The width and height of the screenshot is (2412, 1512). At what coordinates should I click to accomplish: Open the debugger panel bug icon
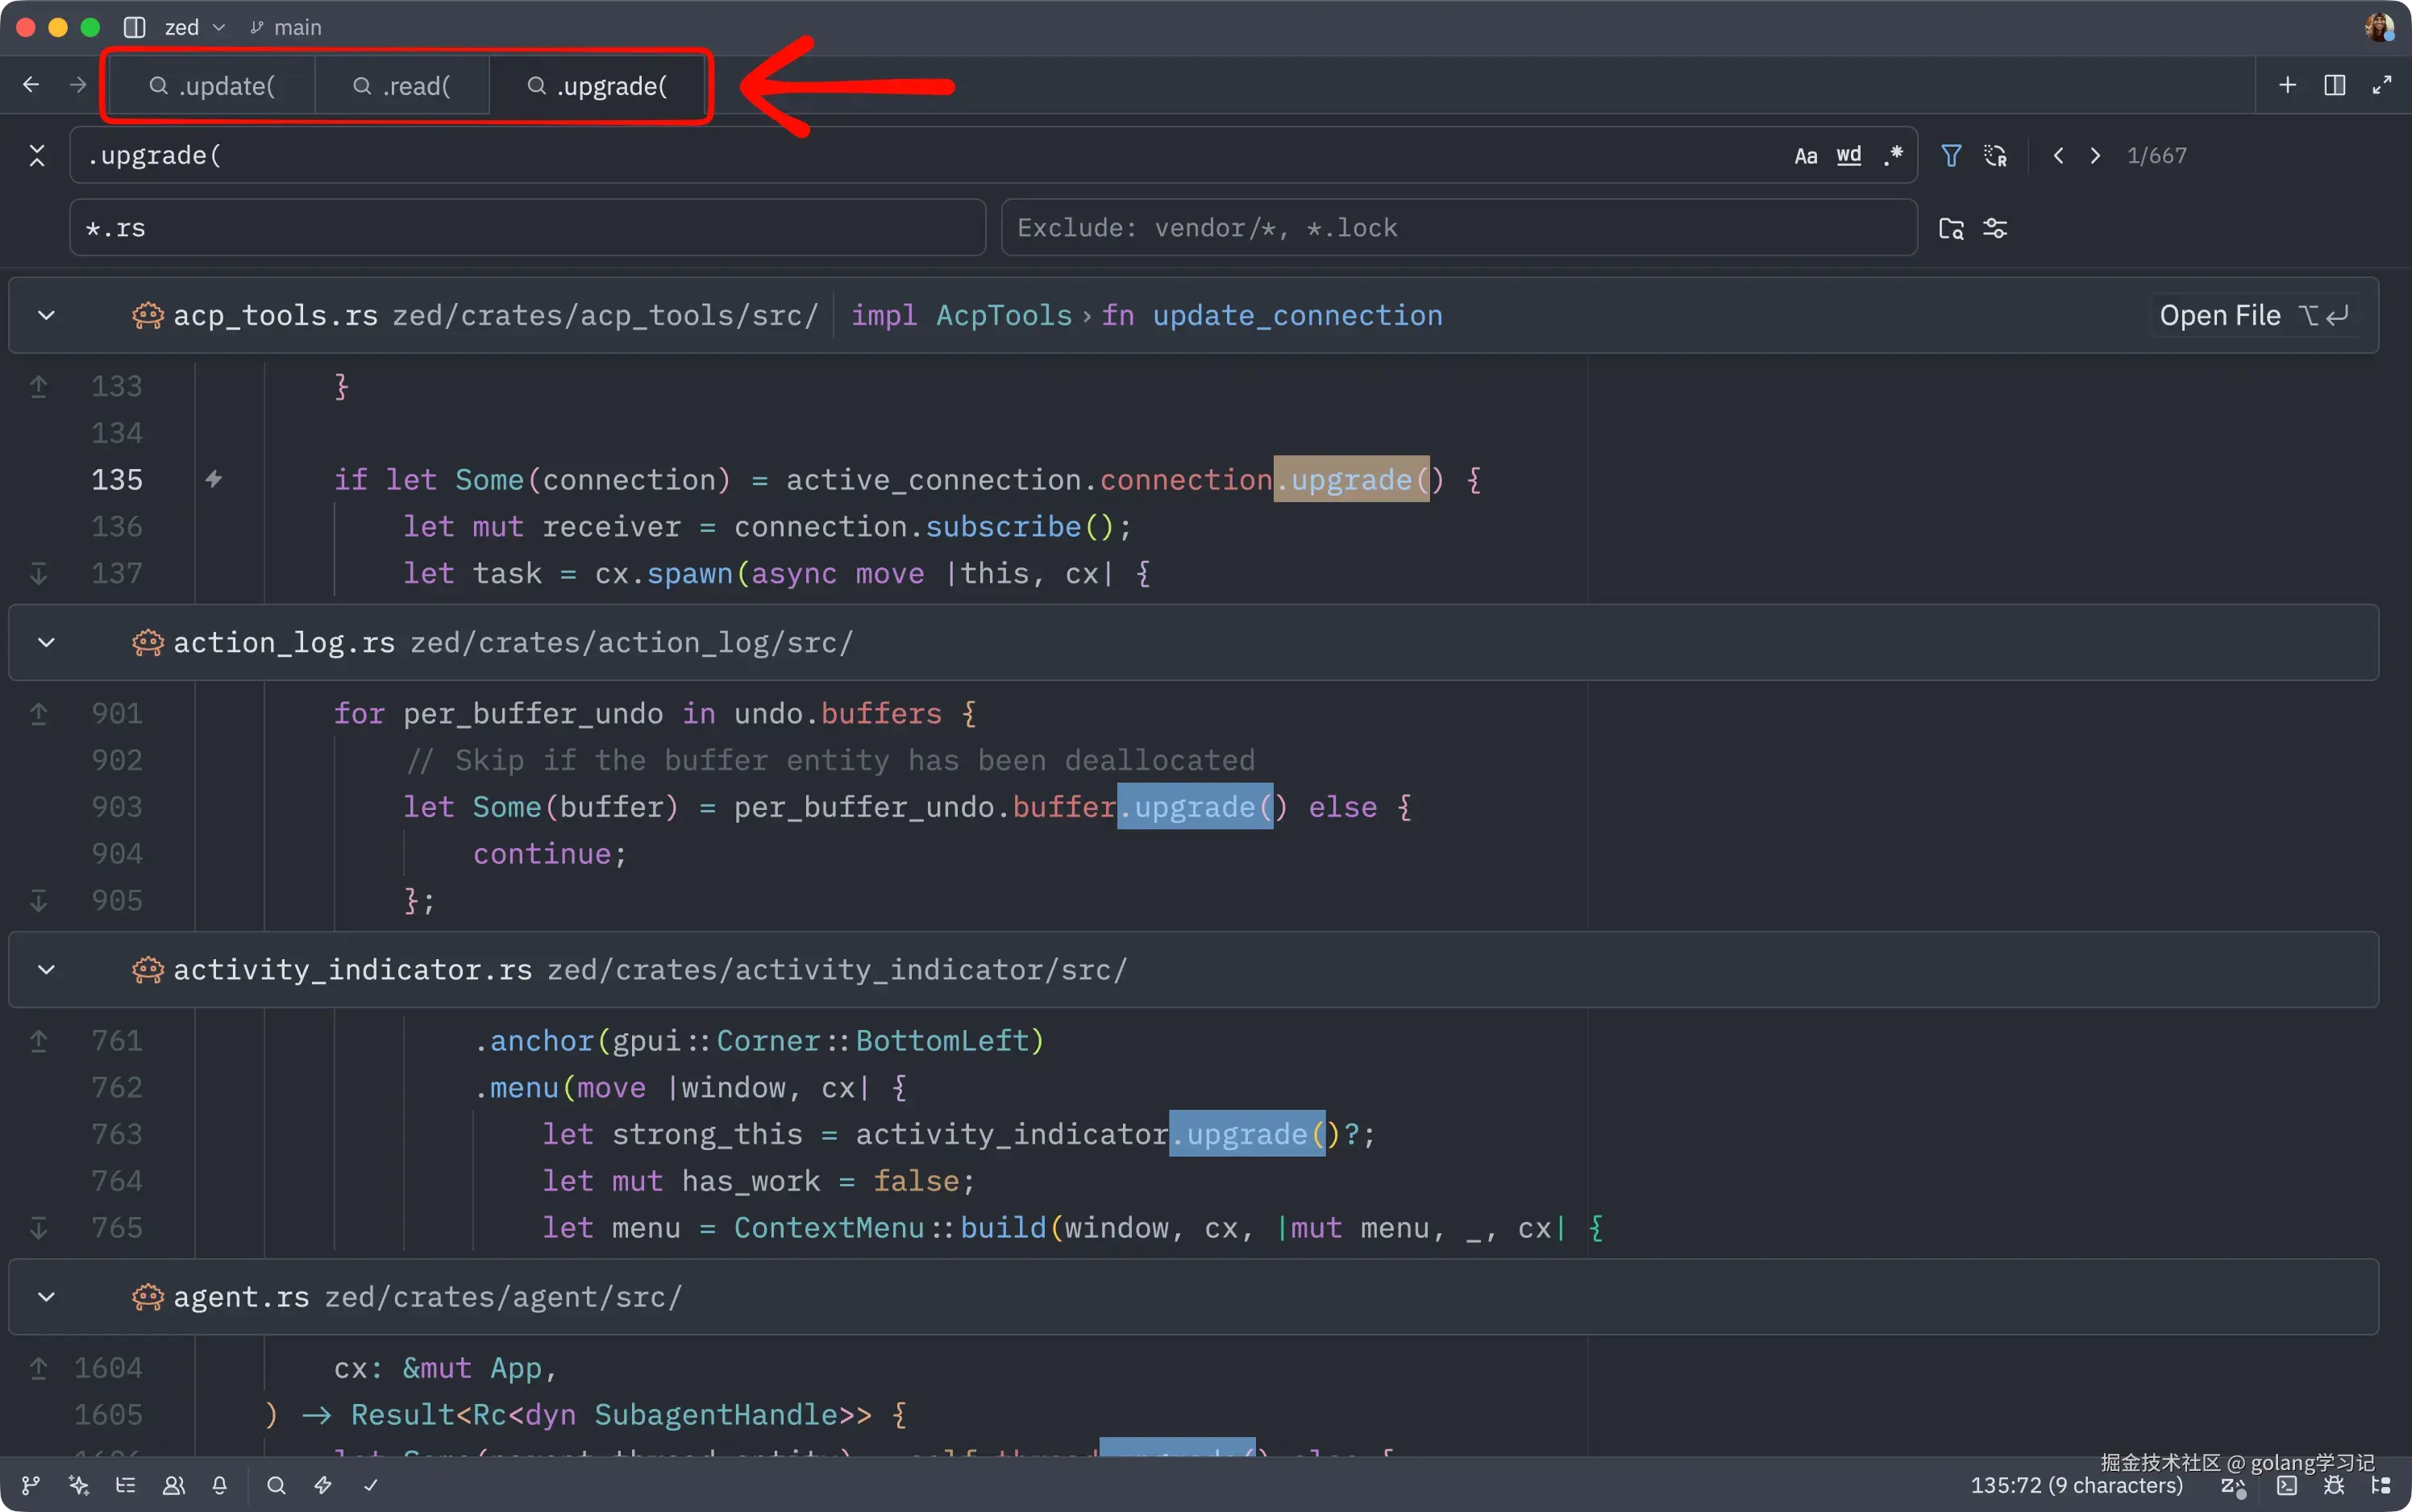2334,1486
